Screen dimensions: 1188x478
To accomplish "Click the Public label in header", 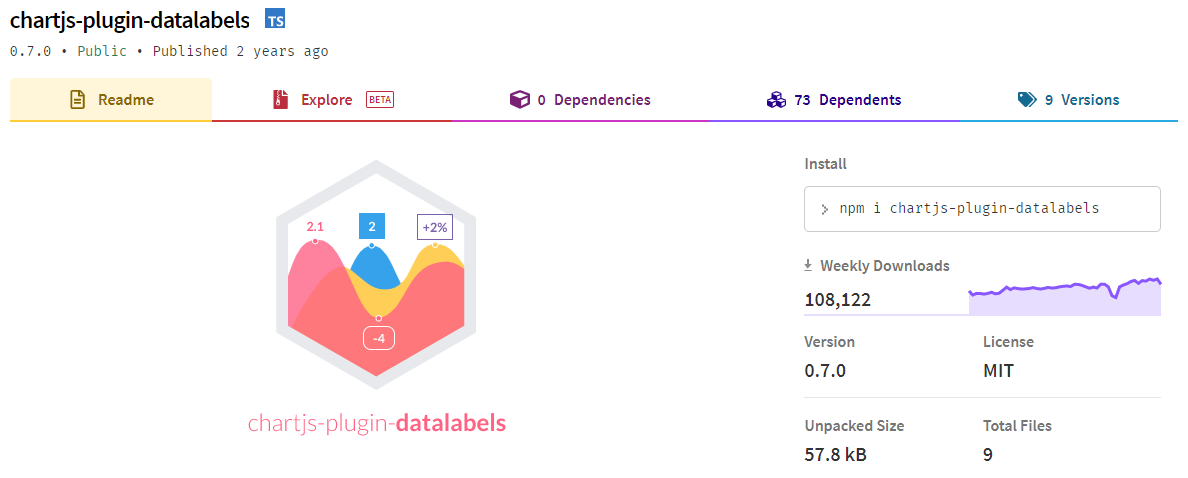I will tap(102, 52).
